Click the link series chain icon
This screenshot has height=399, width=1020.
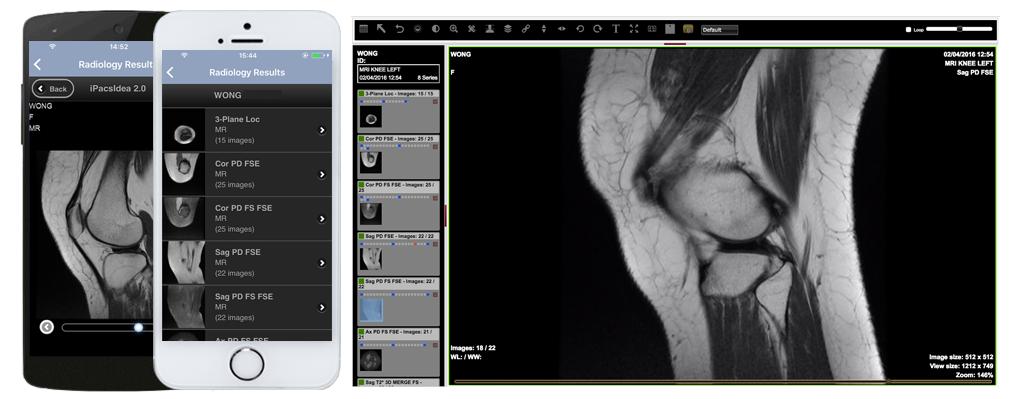pos(526,29)
